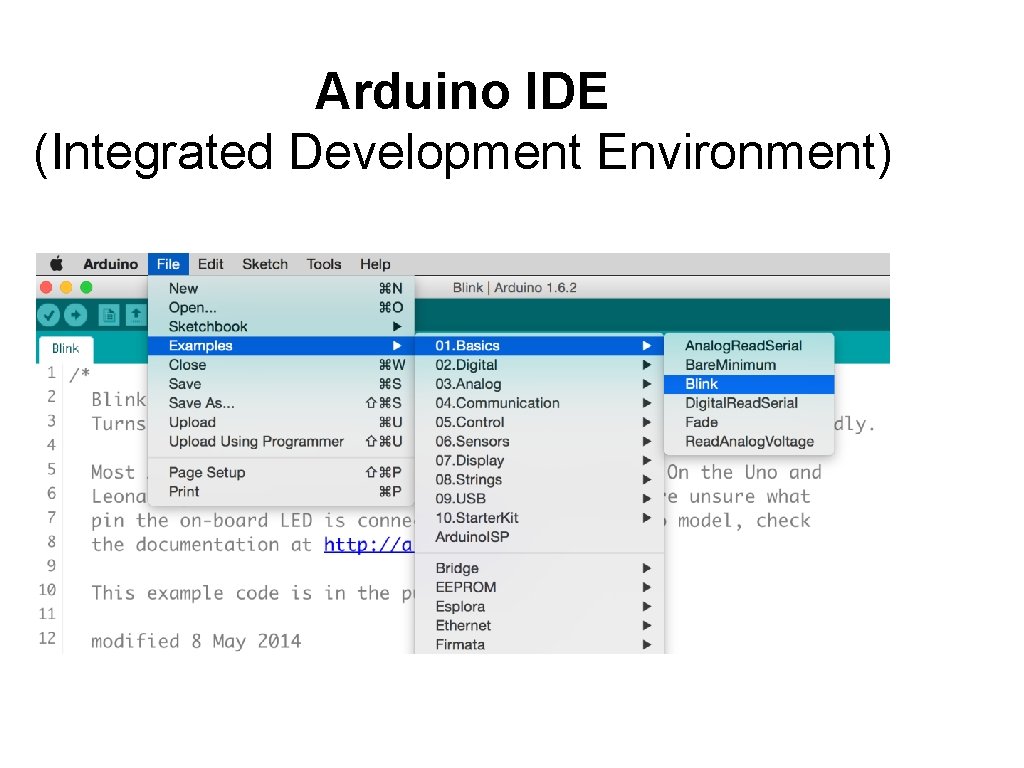The width and height of the screenshot is (1024, 768).
Task: Click the Upload arrow toolbar icon
Action: click(x=76, y=315)
